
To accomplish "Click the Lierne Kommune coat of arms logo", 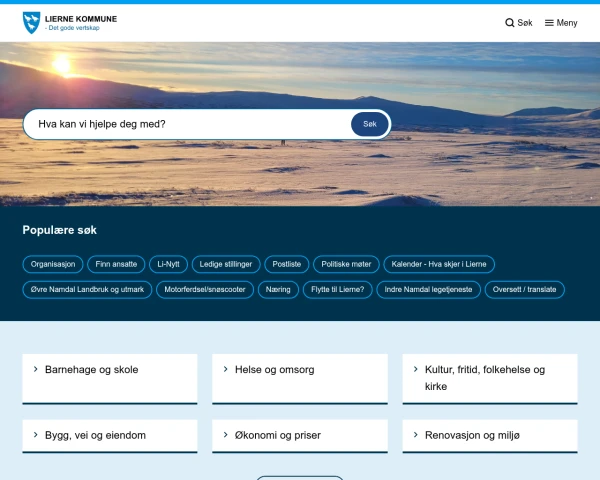I will tap(32, 21).
